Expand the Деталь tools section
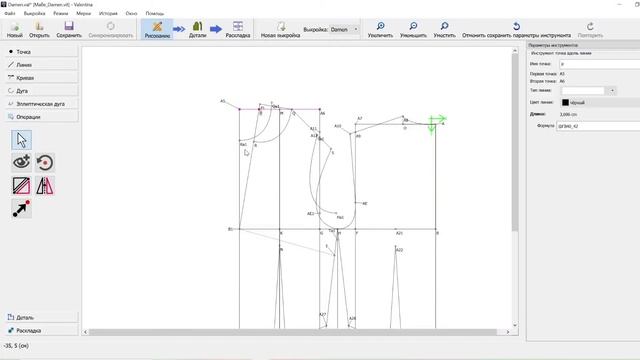The width and height of the screenshot is (640, 360). [42, 317]
